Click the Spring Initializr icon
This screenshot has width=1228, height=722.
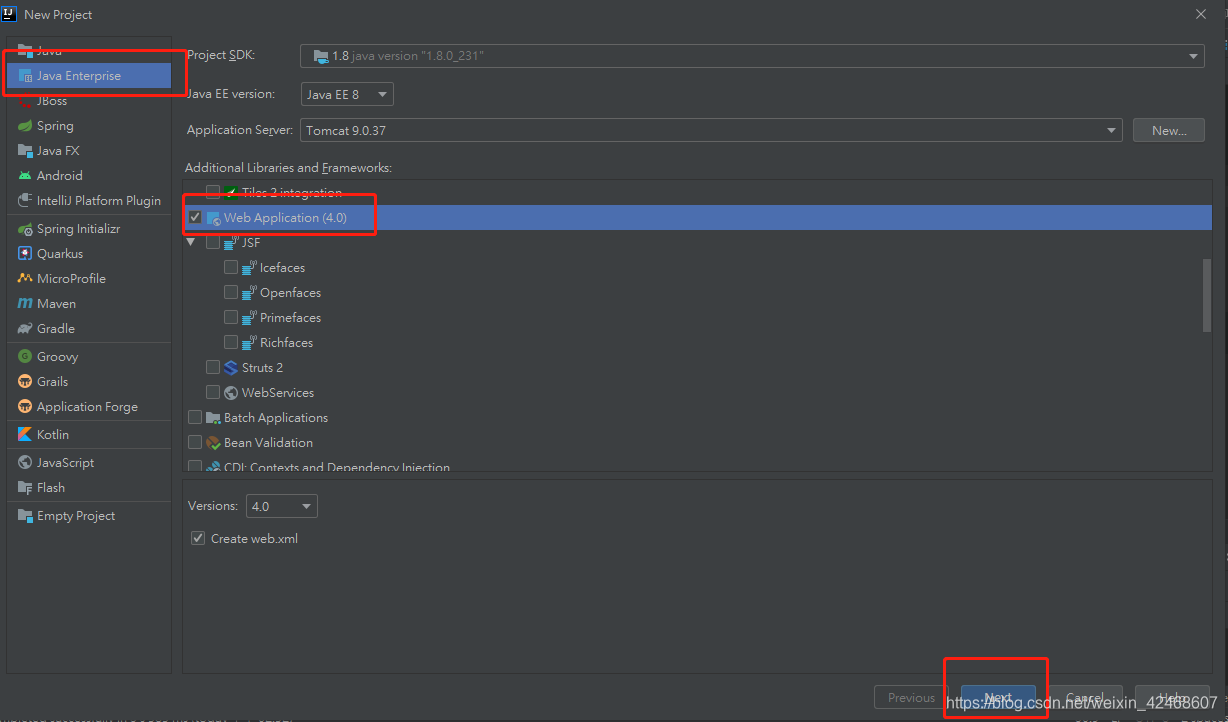[25, 229]
